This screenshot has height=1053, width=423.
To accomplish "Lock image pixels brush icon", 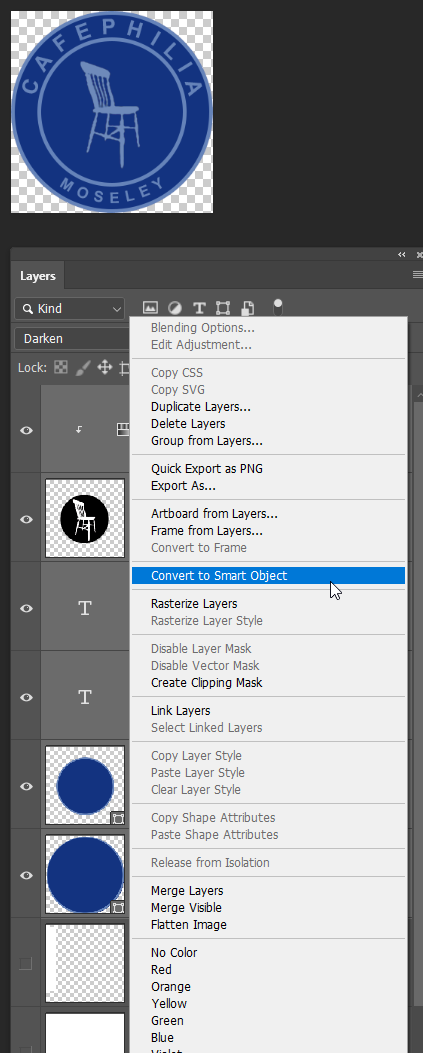I will (x=83, y=367).
